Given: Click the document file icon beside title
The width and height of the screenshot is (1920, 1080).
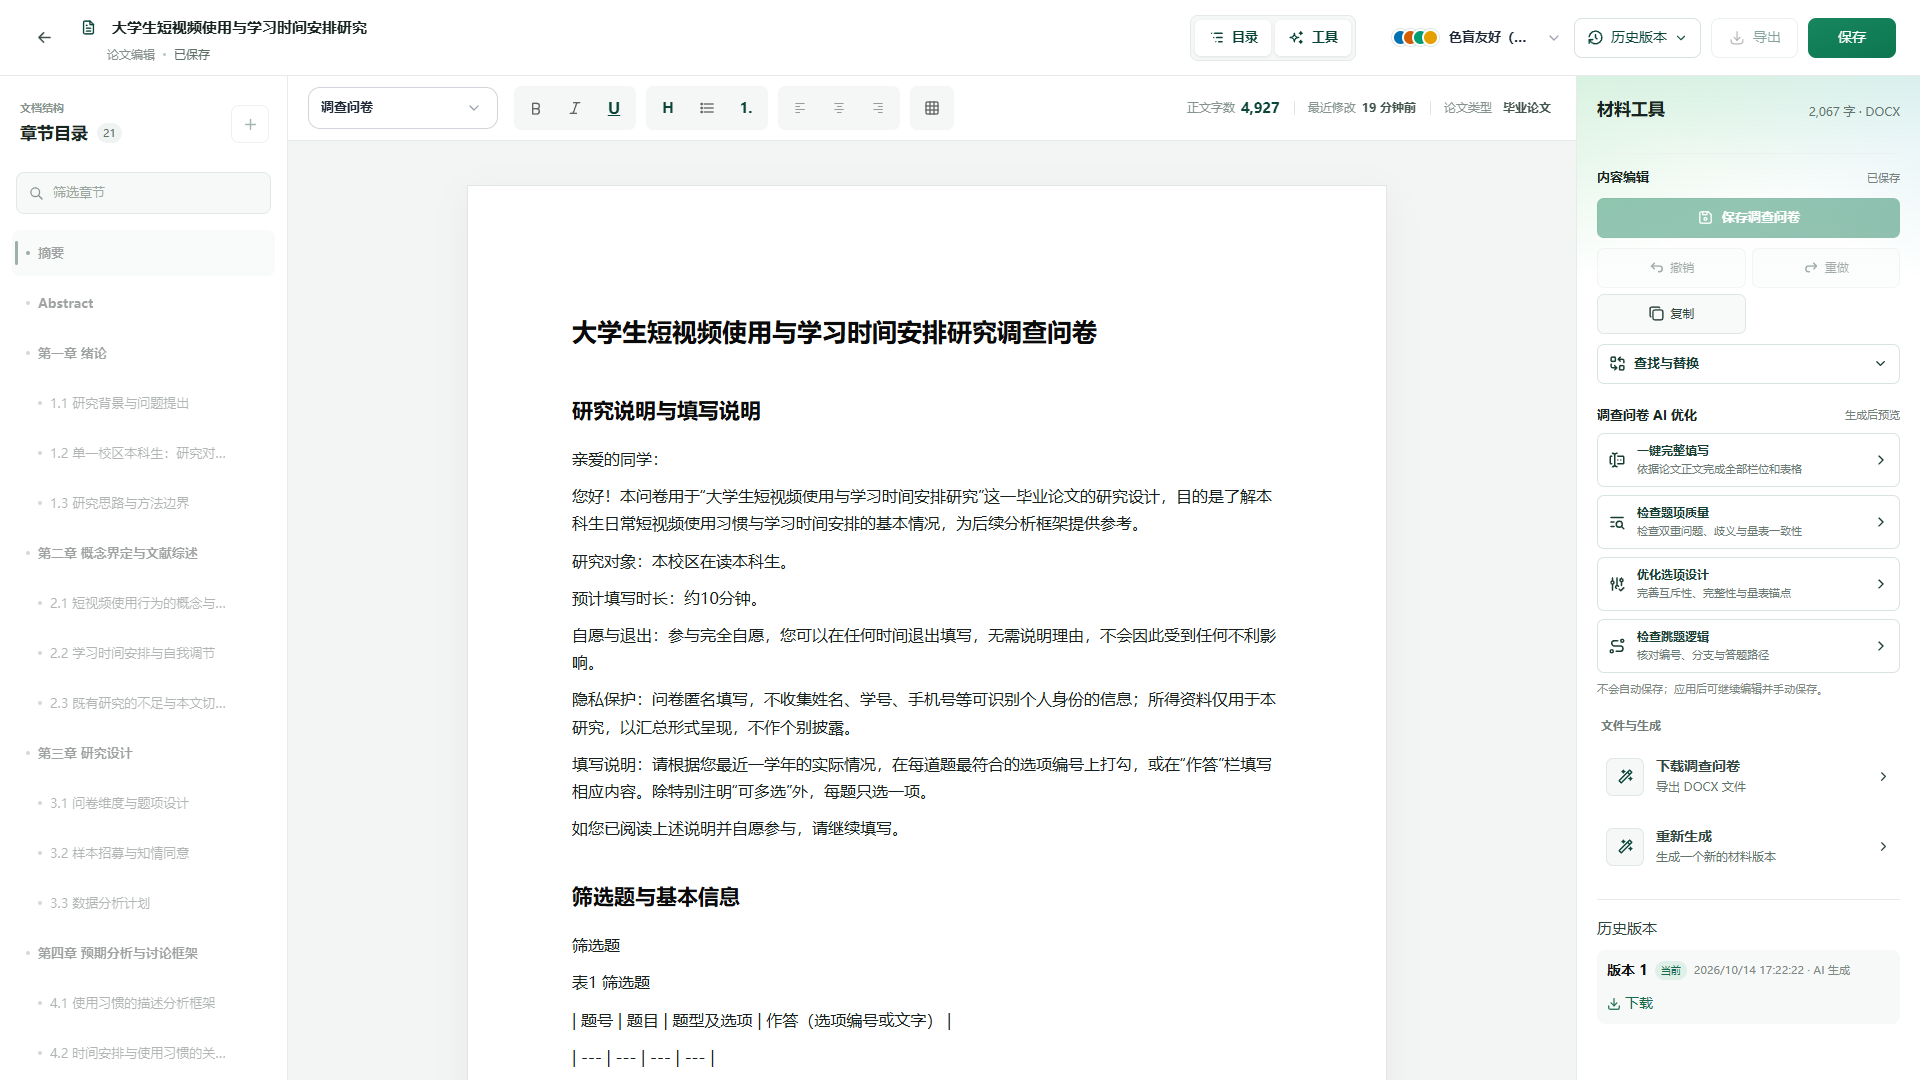Looking at the screenshot, I should click(x=89, y=28).
